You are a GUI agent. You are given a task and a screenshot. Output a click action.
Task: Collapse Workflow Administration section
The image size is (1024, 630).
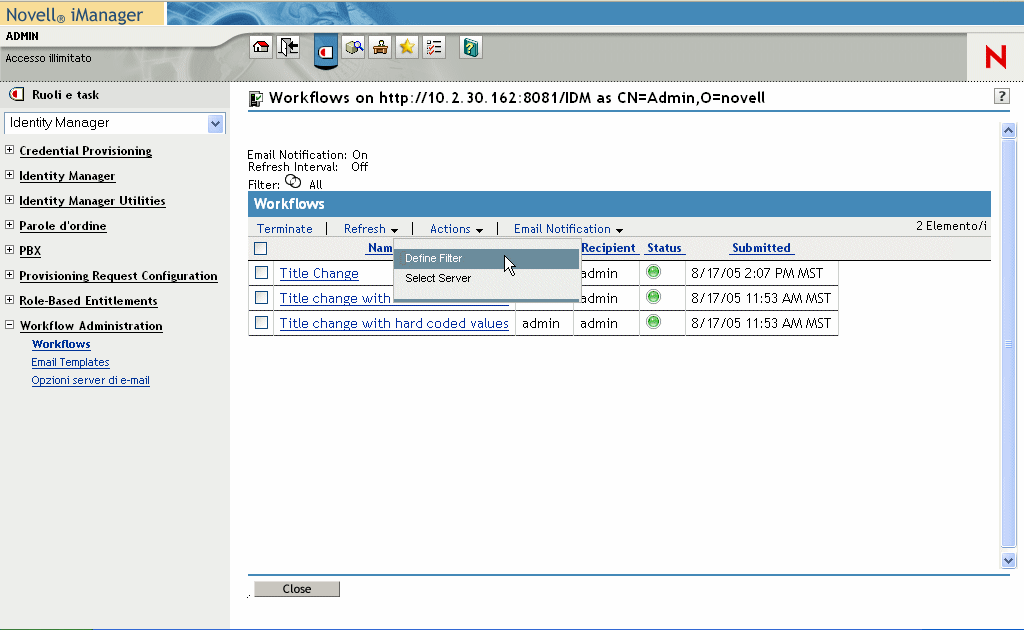10,326
